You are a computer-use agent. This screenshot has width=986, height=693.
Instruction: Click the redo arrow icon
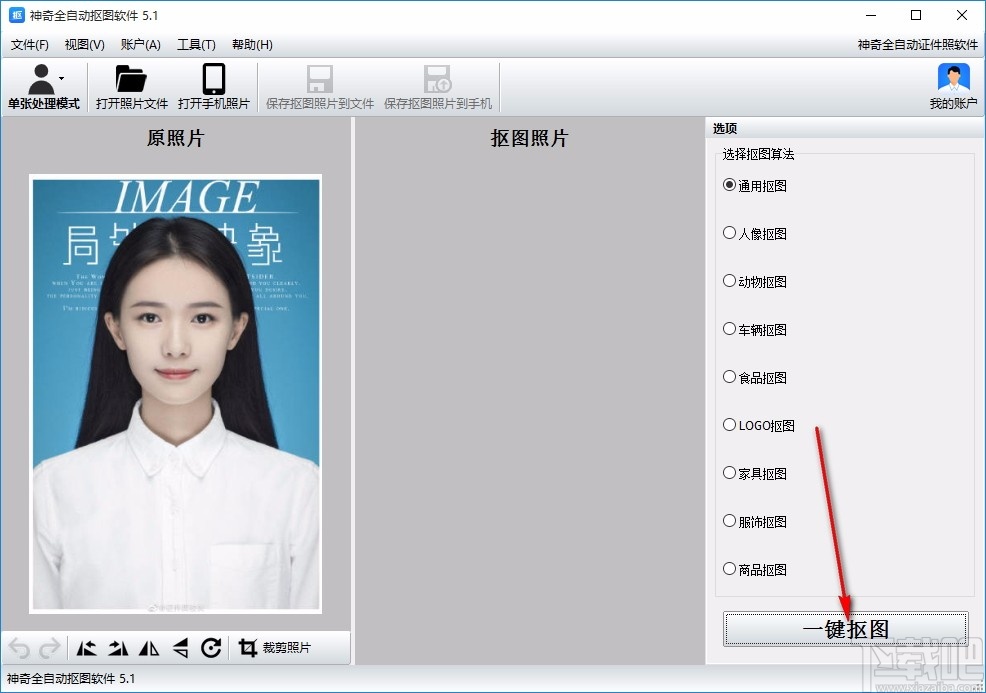tap(49, 648)
